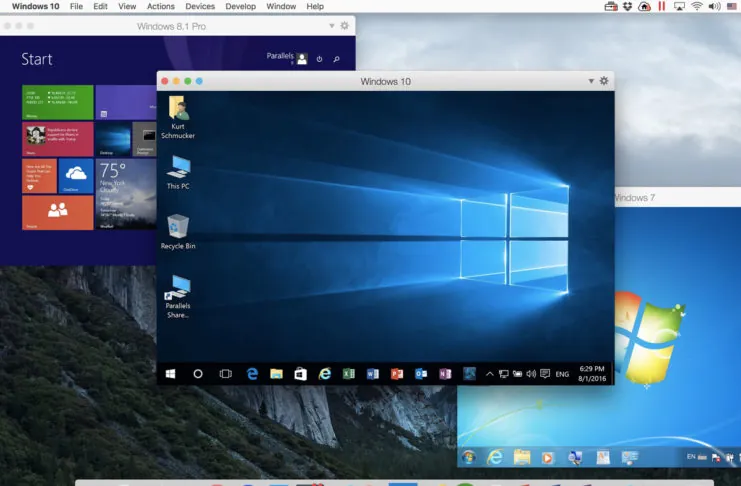Select the This PC desktop icon
The height and width of the screenshot is (486, 741).
pos(178,172)
